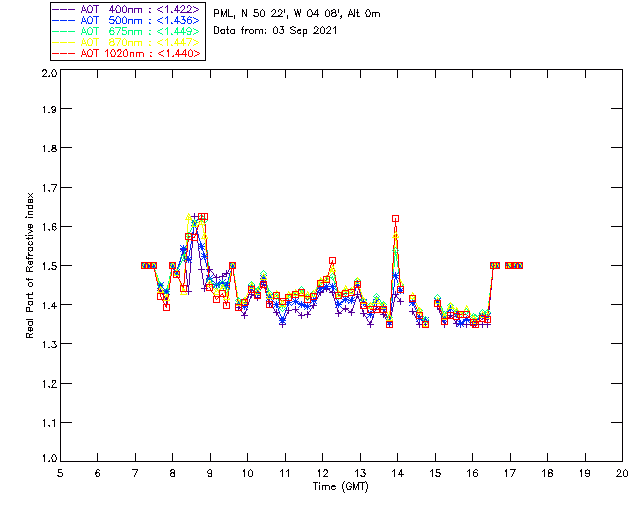Click the y-axis label 1.5
640x512 pixels.
tap(49, 266)
